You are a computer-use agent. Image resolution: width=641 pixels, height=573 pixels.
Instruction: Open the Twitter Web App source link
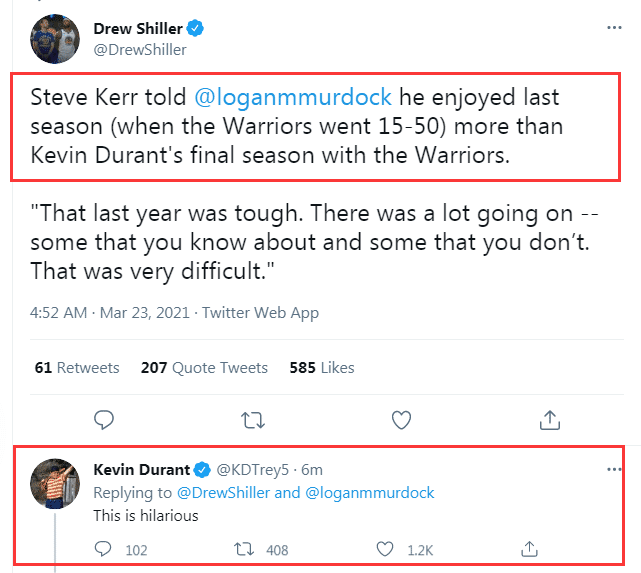(x=261, y=312)
